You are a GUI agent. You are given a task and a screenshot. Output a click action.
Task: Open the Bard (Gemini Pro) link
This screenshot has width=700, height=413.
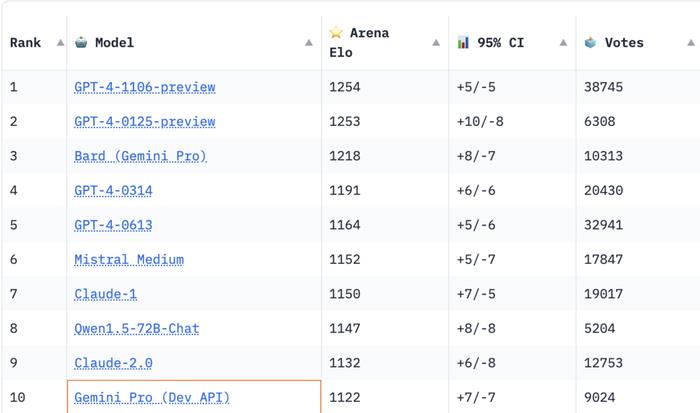tap(141, 156)
